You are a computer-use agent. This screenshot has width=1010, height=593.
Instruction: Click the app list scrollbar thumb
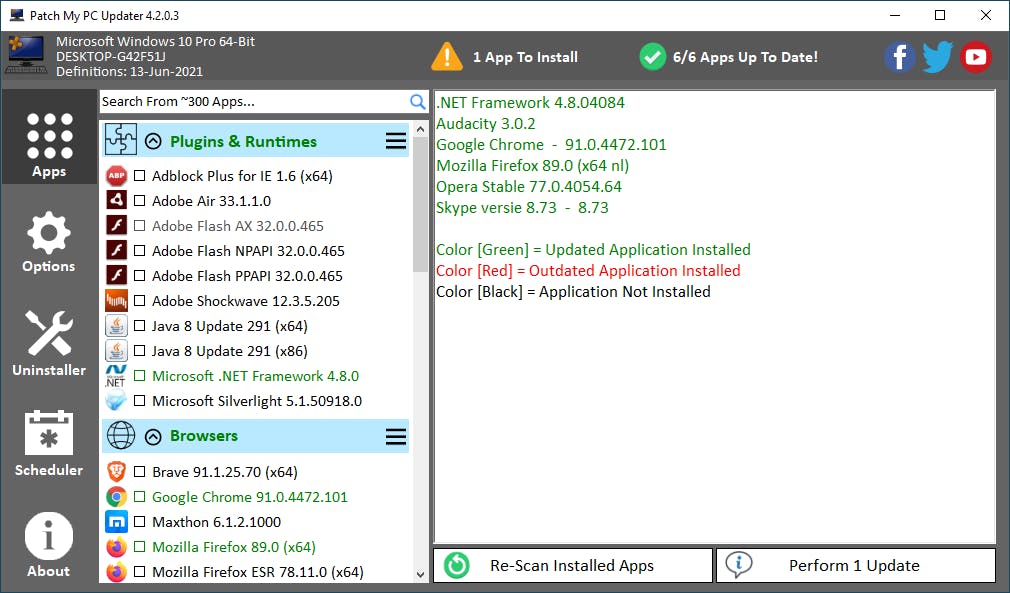[420, 204]
